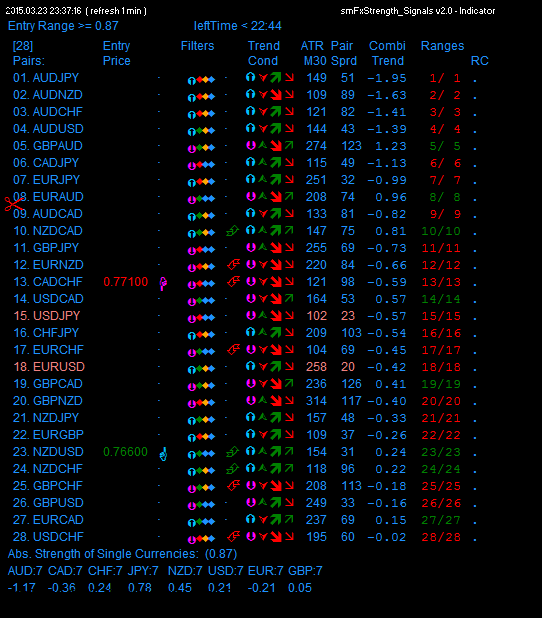Viewport: 542px width, 618px height.
Task: Click the filter diamonds in USDJPY row
Action: [x=206, y=318]
